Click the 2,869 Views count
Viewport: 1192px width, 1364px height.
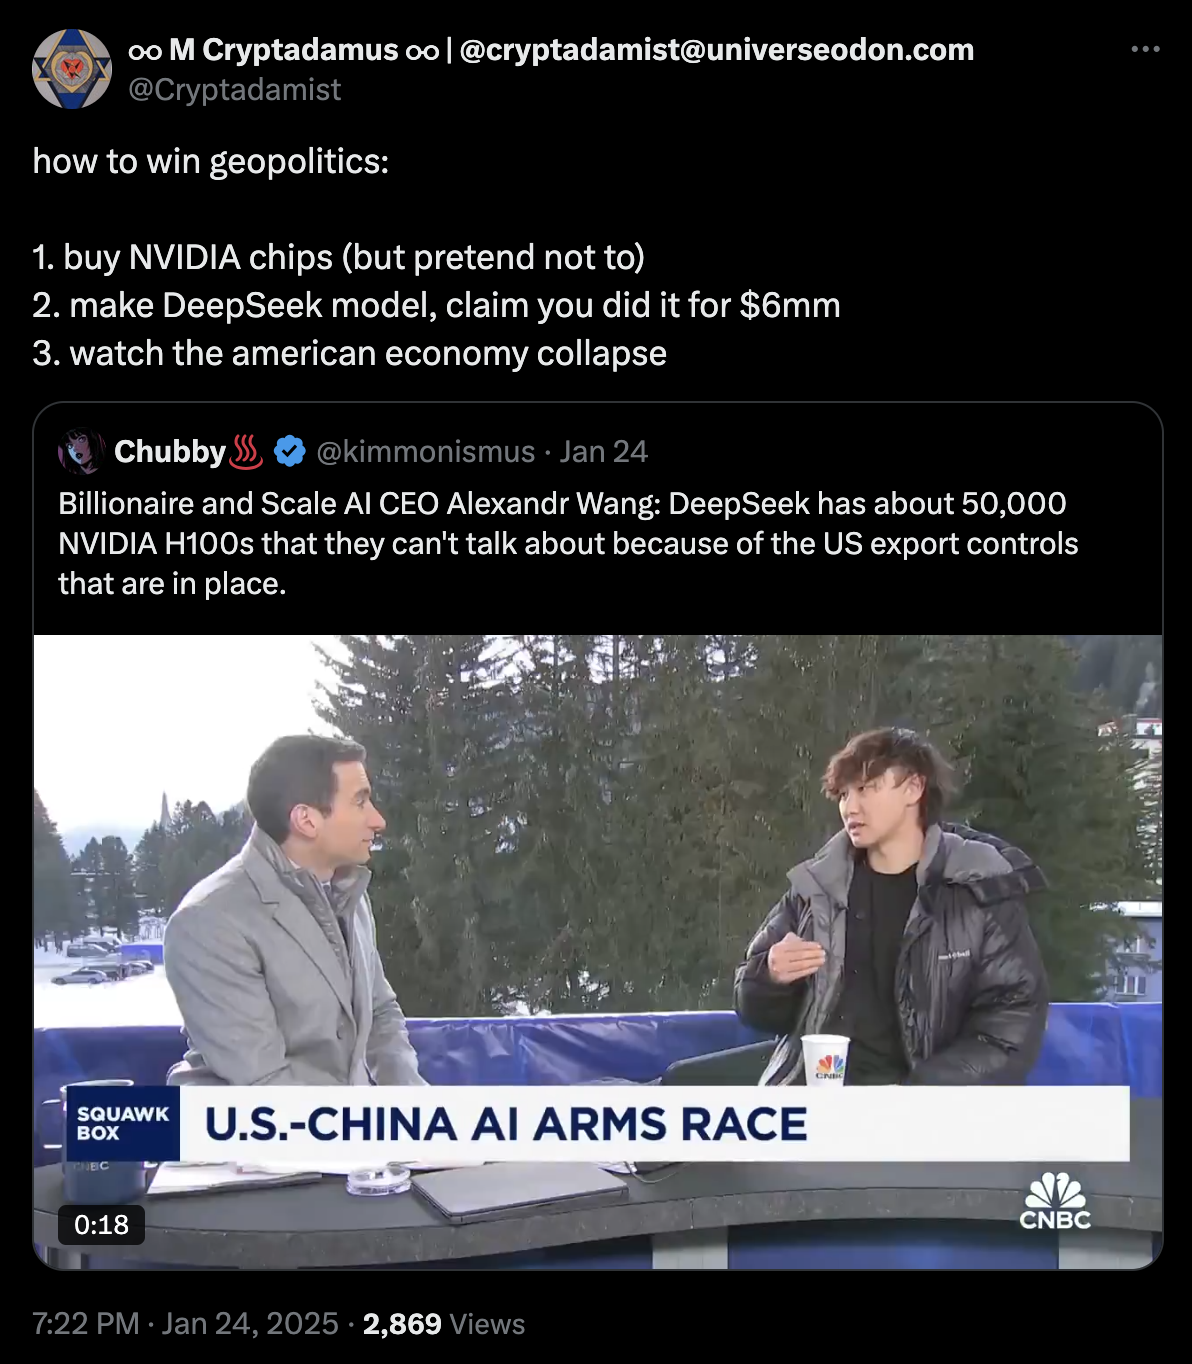tap(444, 1324)
